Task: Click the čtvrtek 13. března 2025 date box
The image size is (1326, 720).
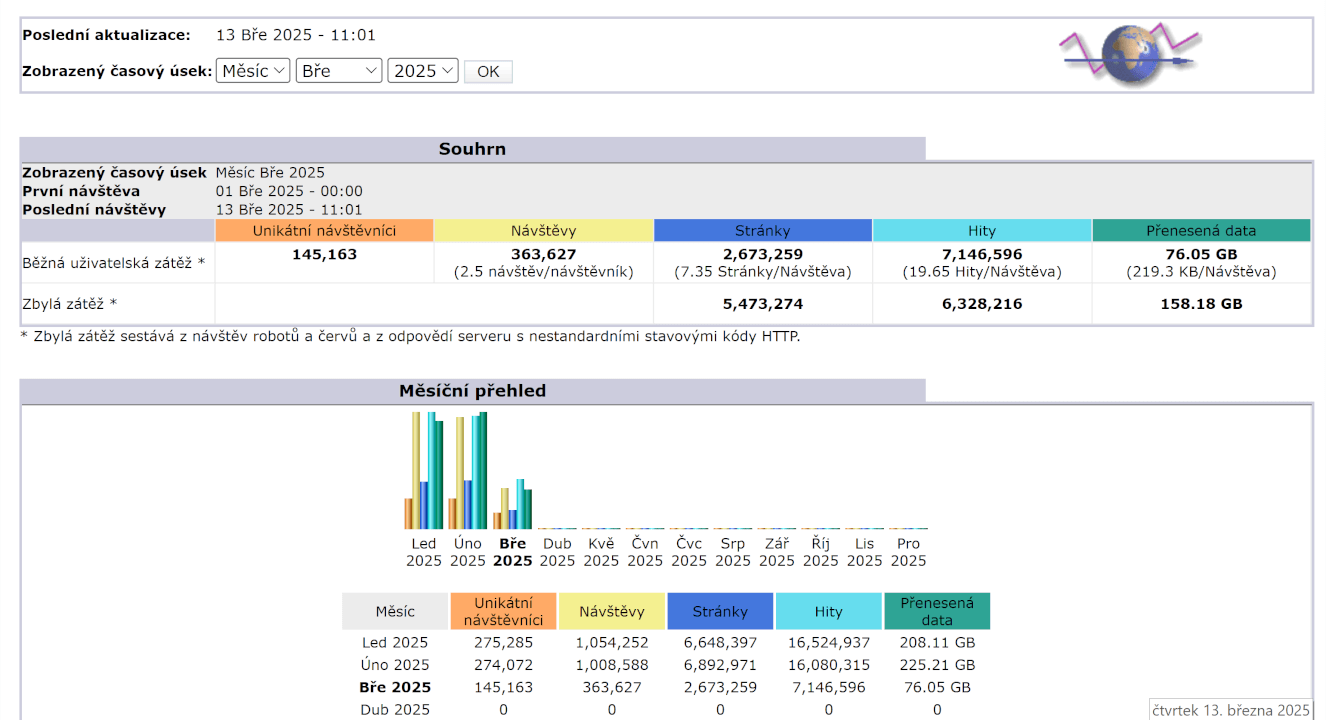Action: pos(1230,710)
